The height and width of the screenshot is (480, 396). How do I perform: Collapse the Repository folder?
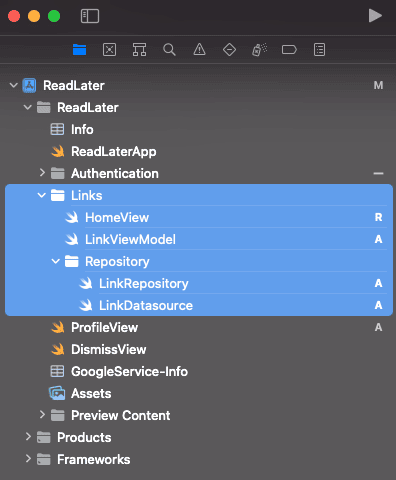[x=56, y=261]
